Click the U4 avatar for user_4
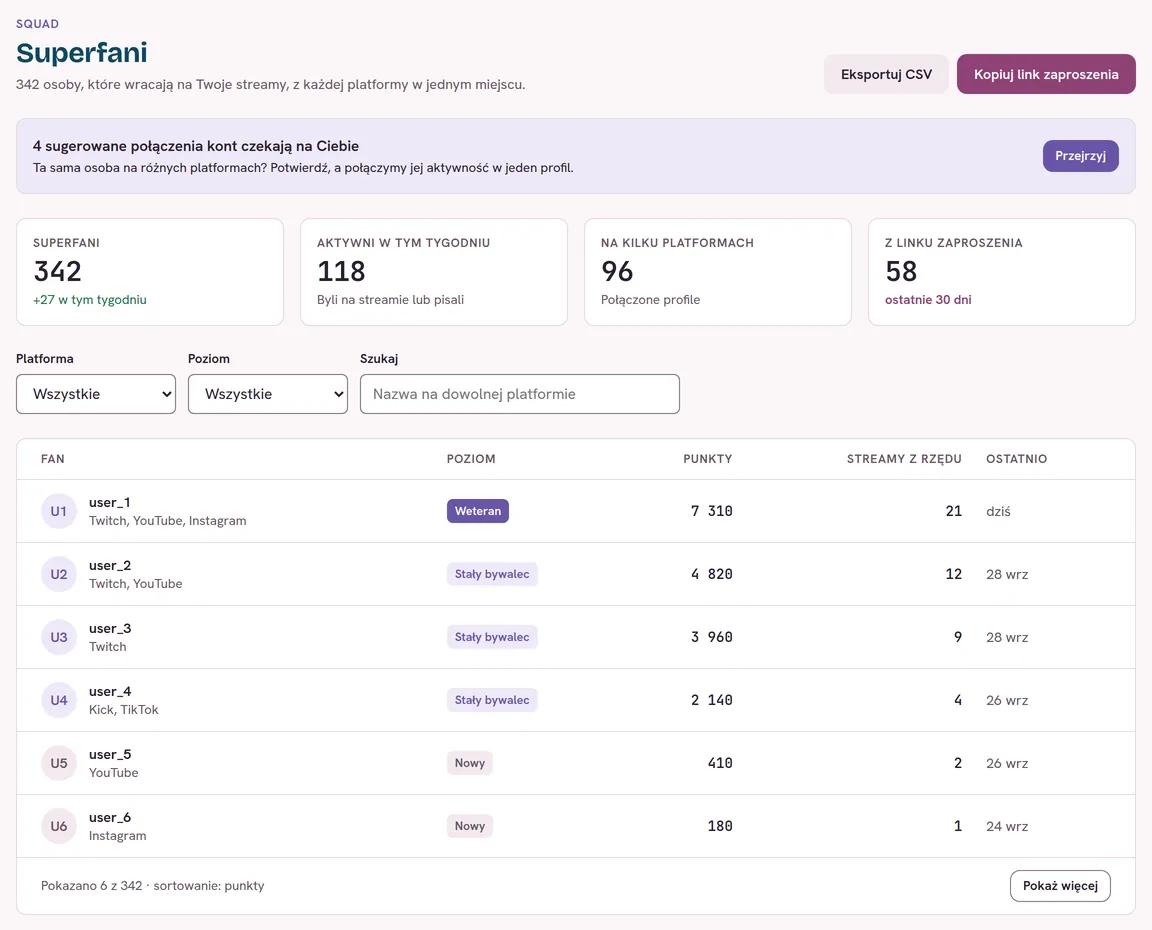Viewport: 1152px width, 930px height. point(59,700)
